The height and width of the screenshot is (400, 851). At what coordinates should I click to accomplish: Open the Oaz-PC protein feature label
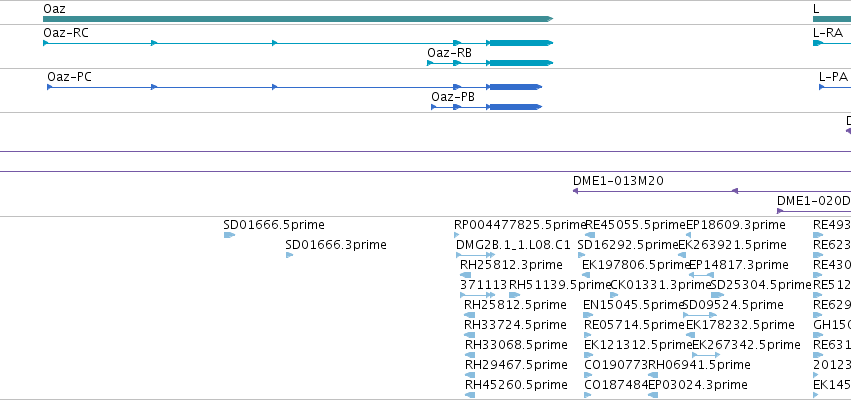click(x=69, y=77)
